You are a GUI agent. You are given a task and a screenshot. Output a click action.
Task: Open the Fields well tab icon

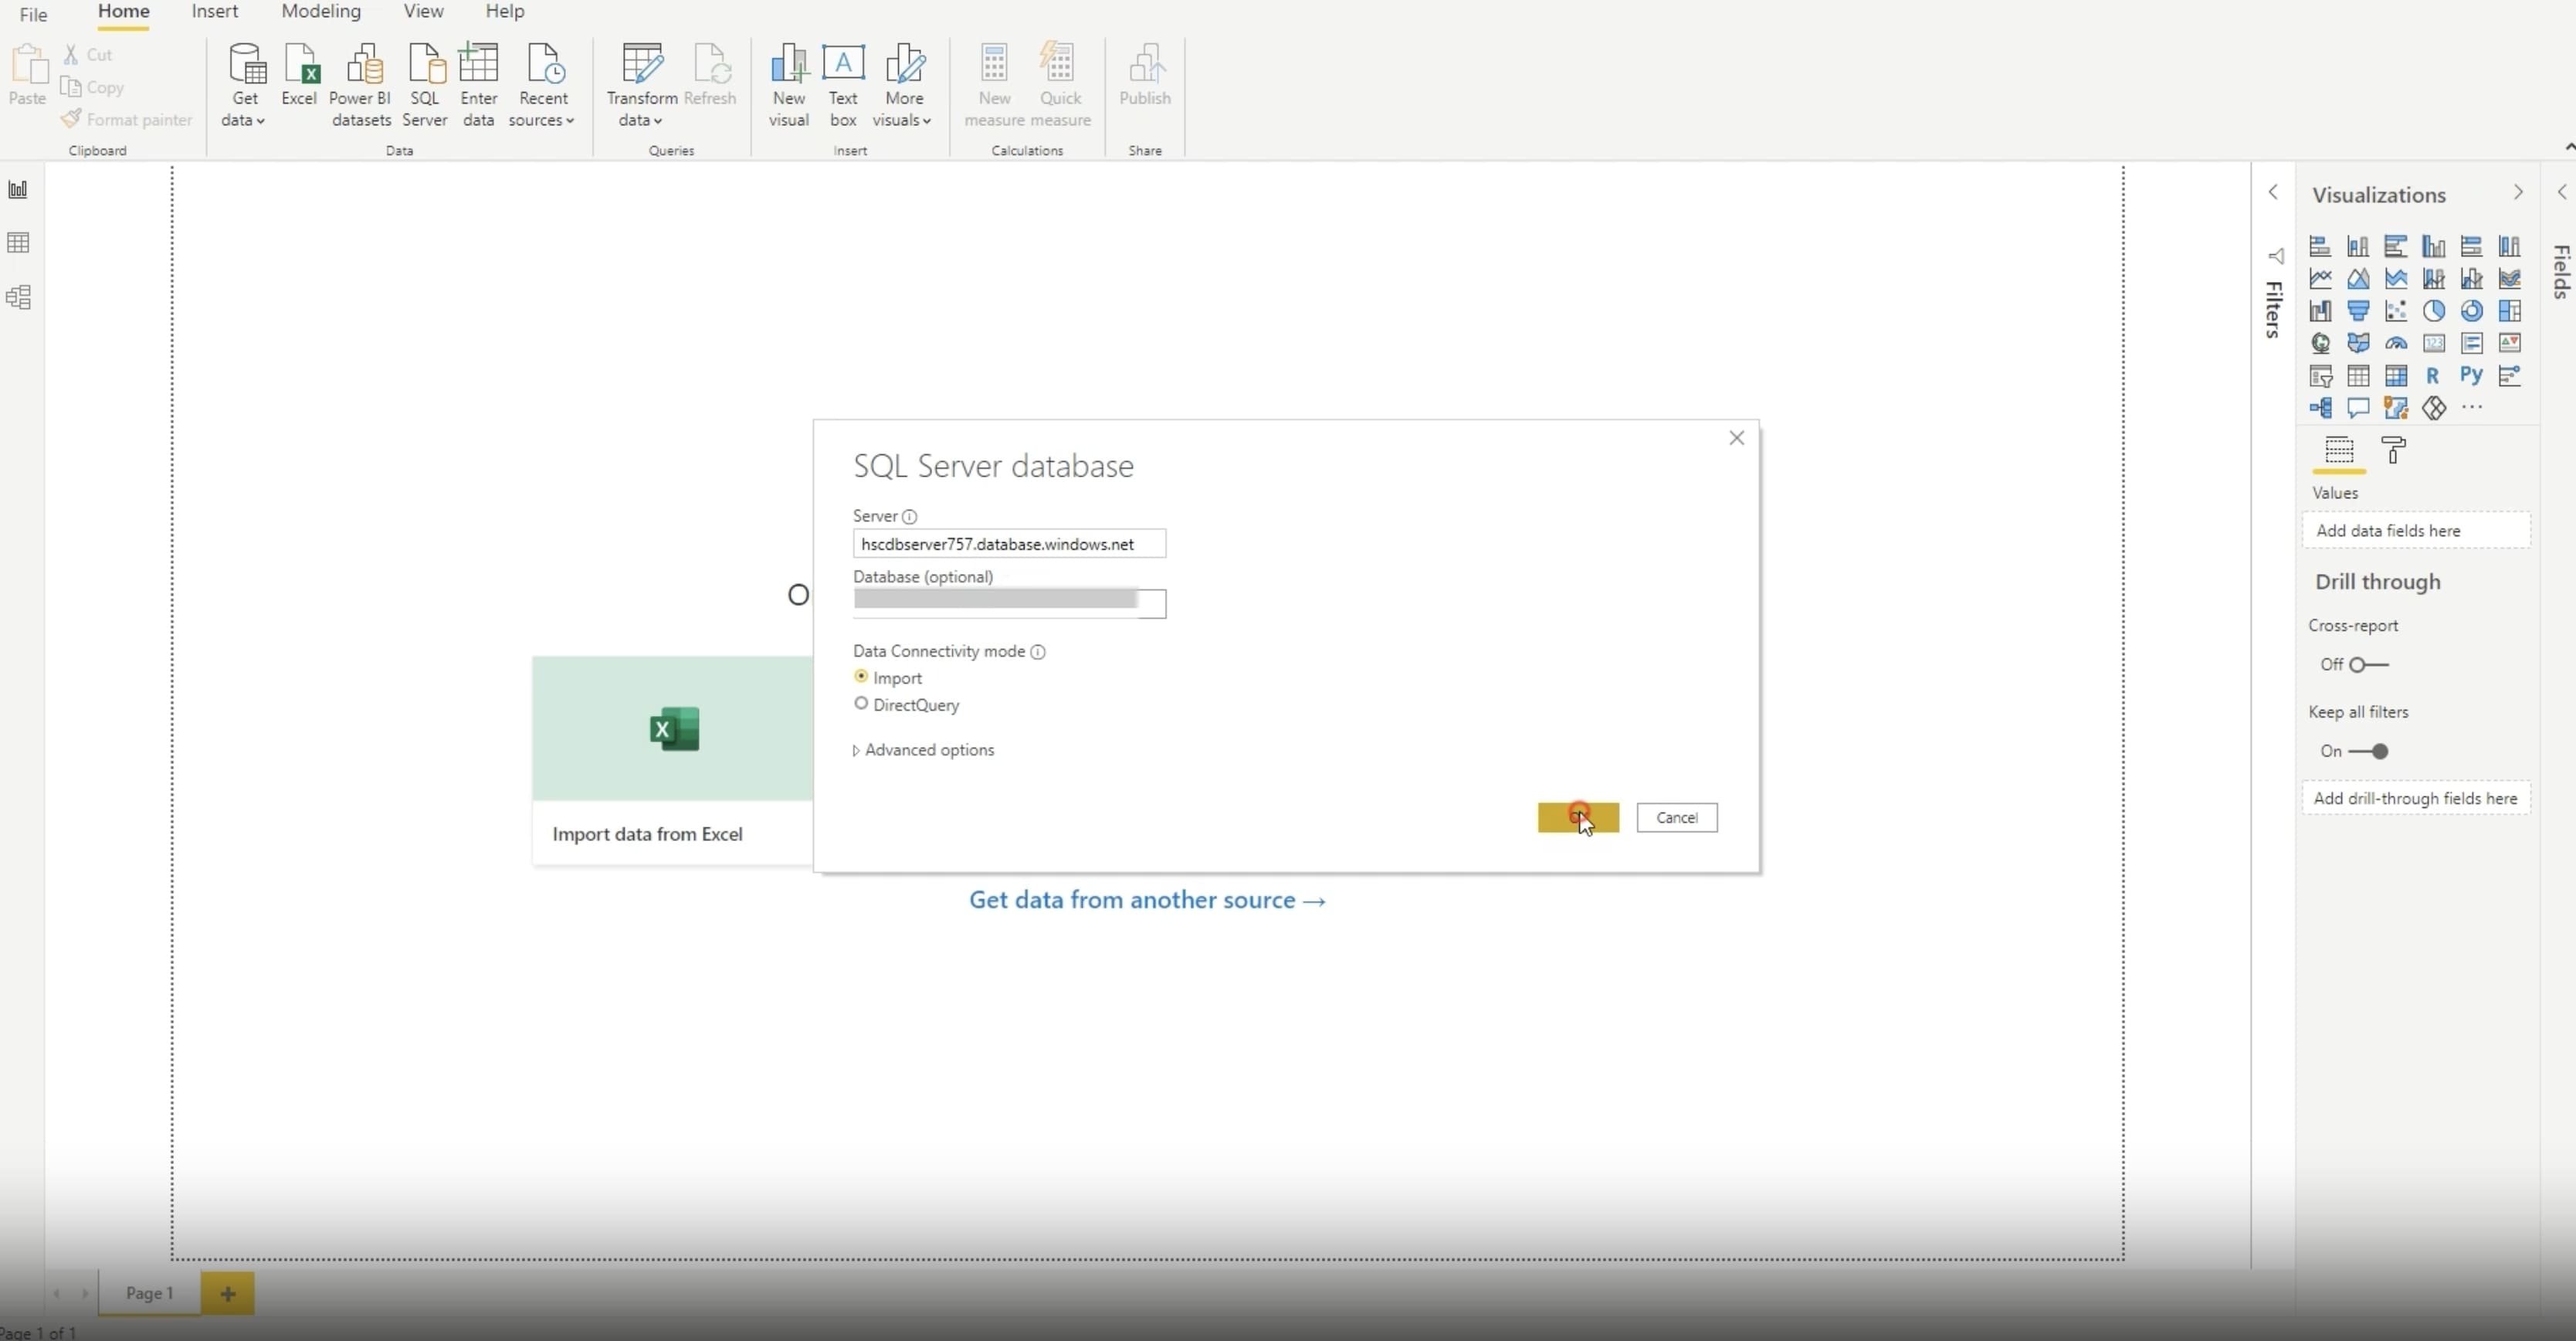tap(2339, 450)
